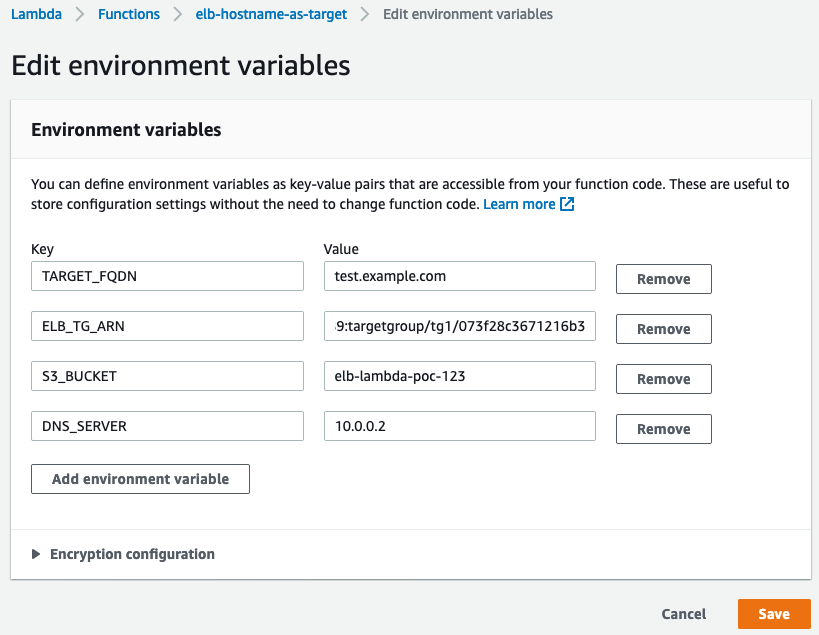Edit the S3_BUCKET key field

[x=167, y=375]
